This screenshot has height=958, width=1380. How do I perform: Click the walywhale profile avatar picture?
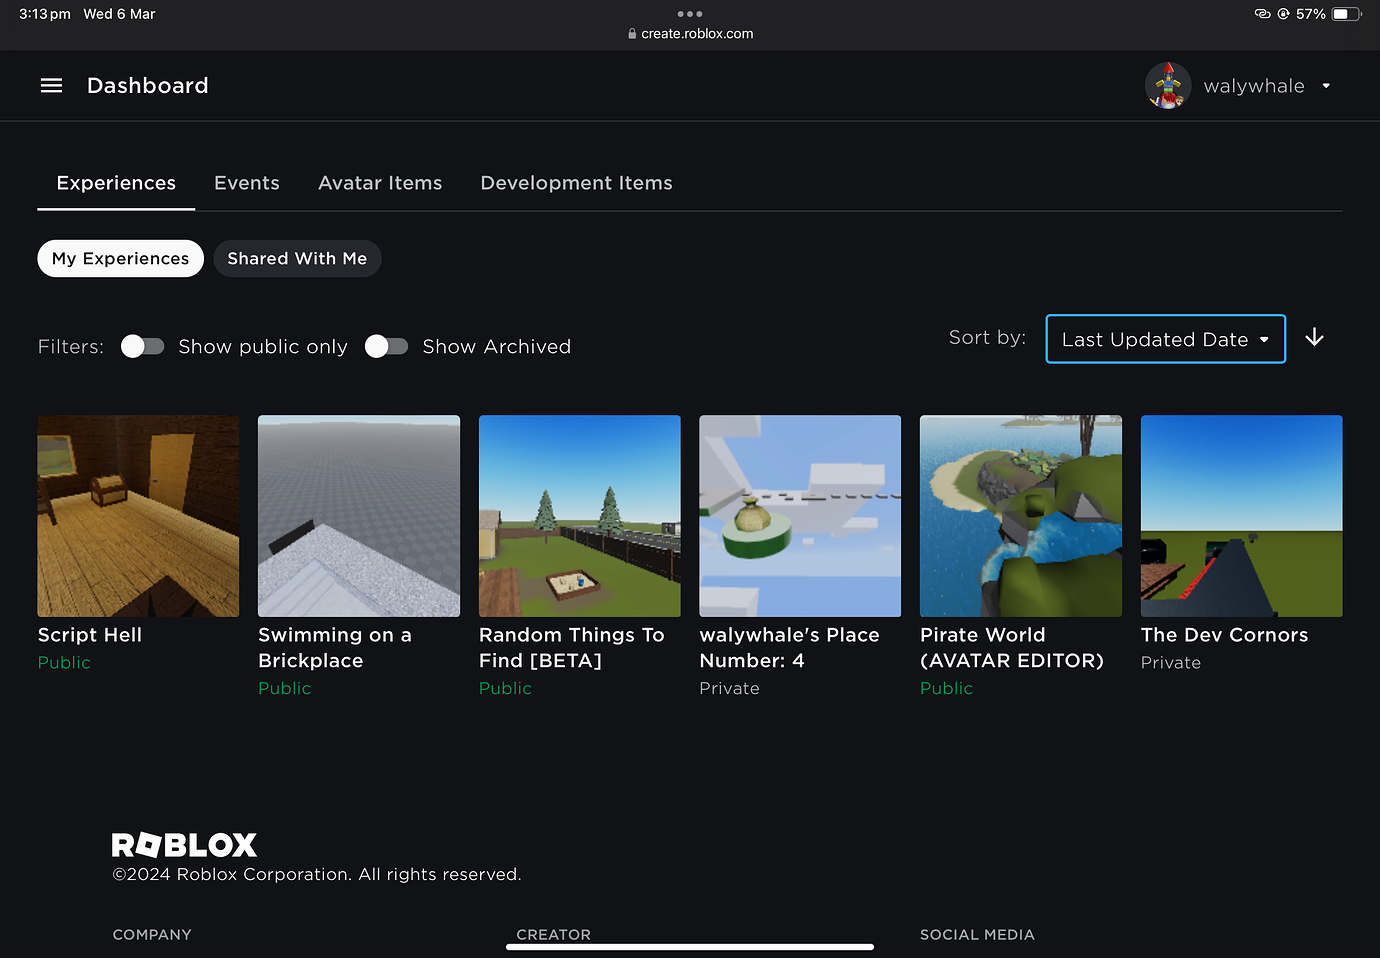point(1167,85)
